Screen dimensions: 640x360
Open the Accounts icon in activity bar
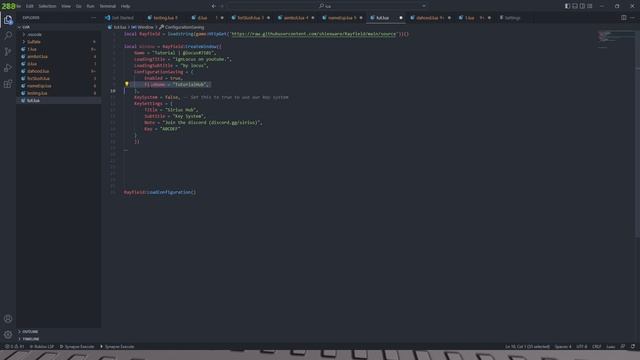(8, 319)
